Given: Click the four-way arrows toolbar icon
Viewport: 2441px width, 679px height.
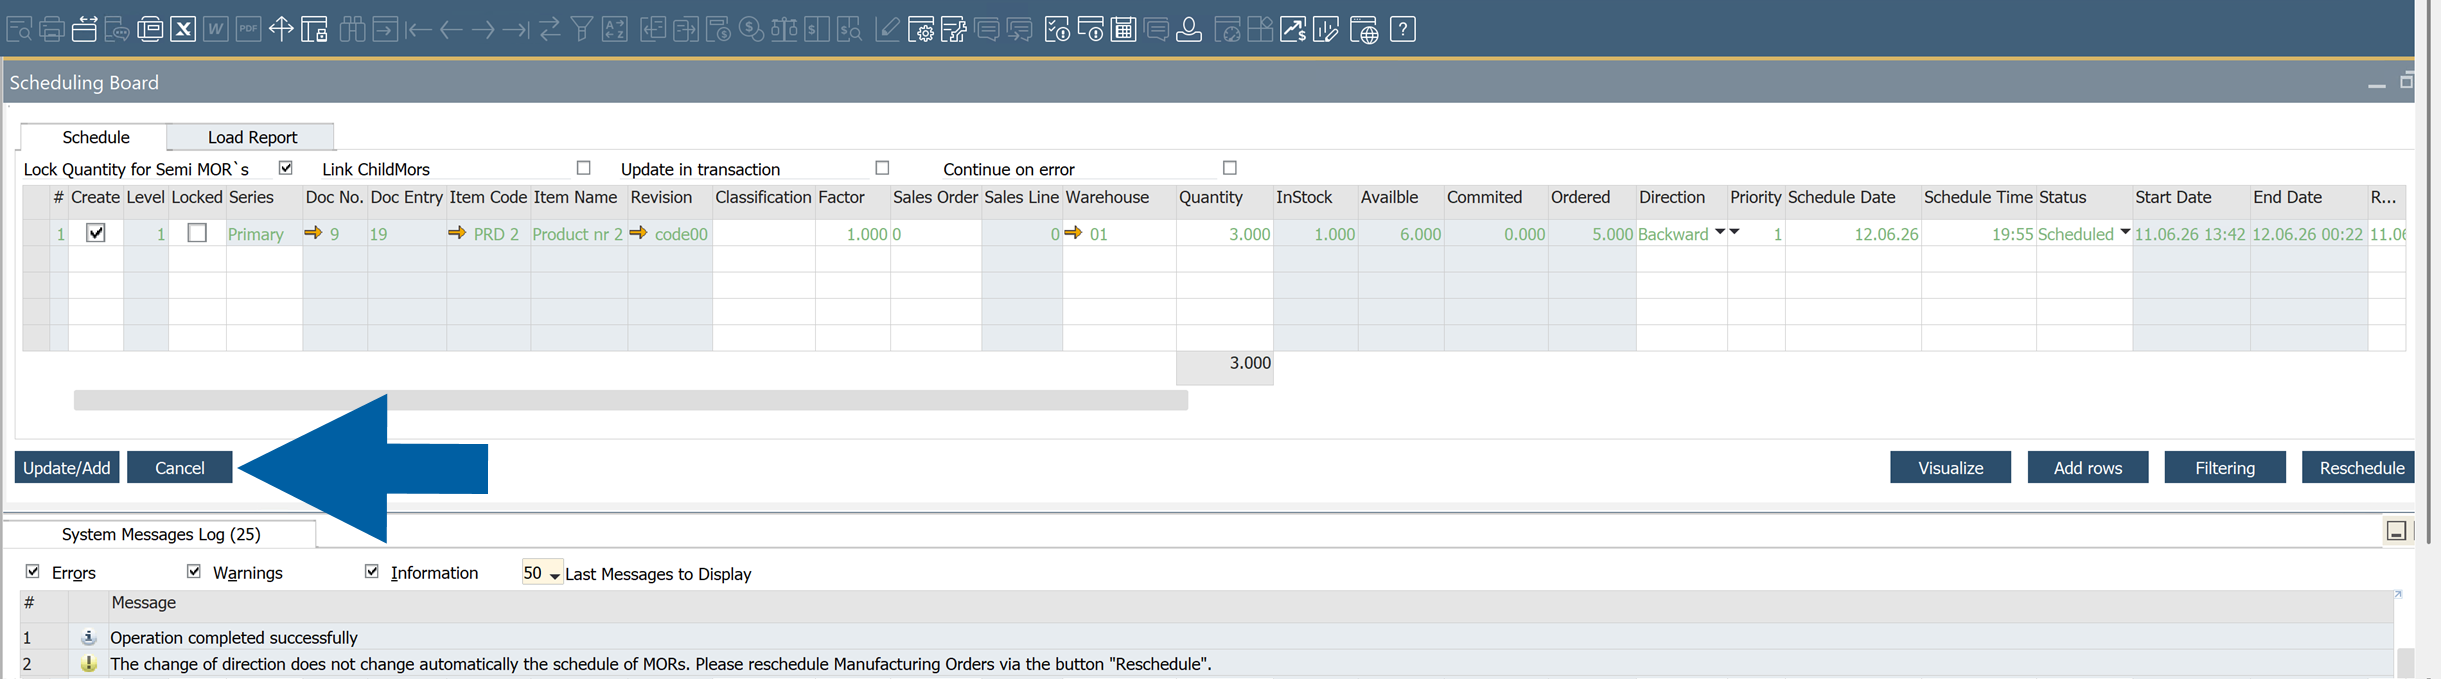Looking at the screenshot, I should (281, 30).
